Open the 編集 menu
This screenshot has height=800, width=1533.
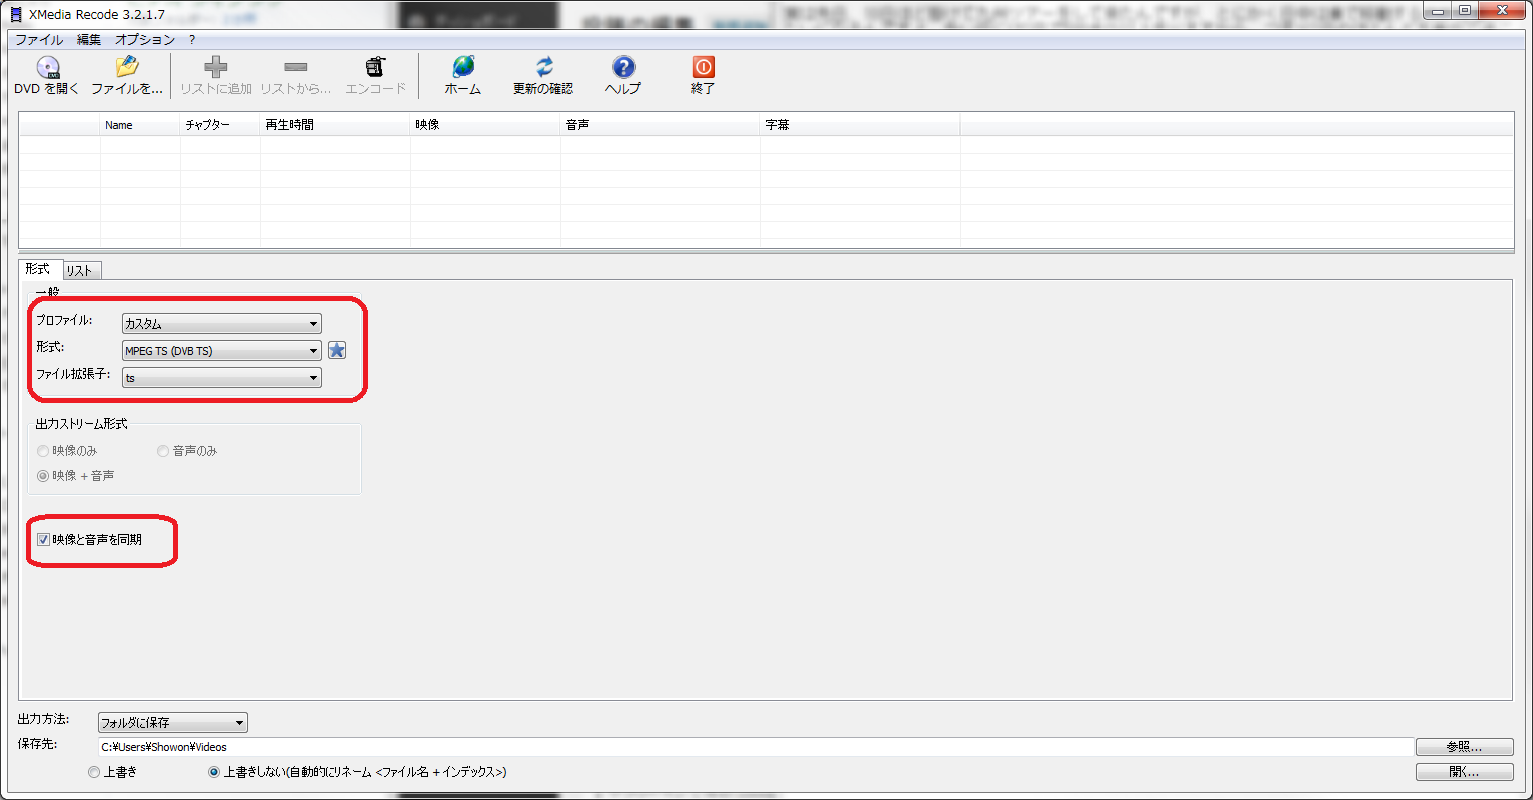click(89, 39)
